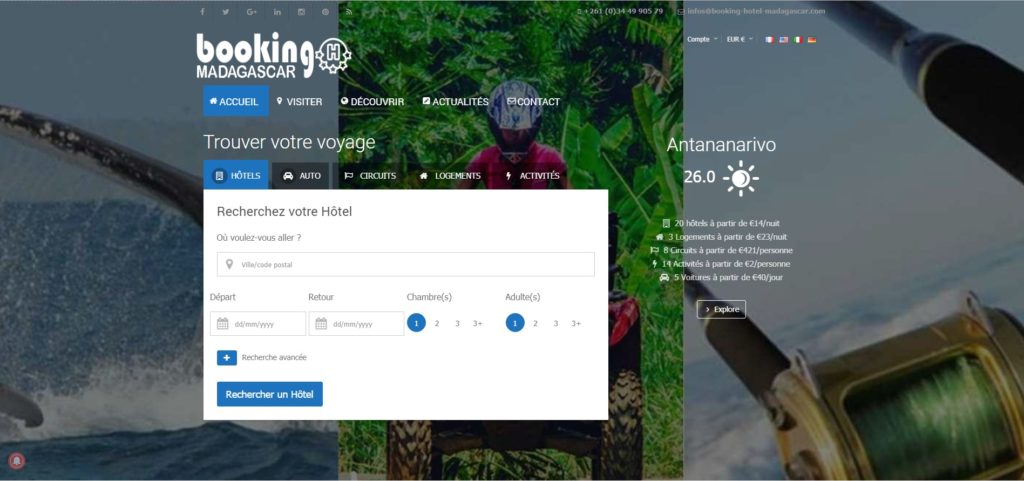Click the red notification bell icon
Image resolution: width=1024 pixels, height=481 pixels.
(x=17, y=460)
